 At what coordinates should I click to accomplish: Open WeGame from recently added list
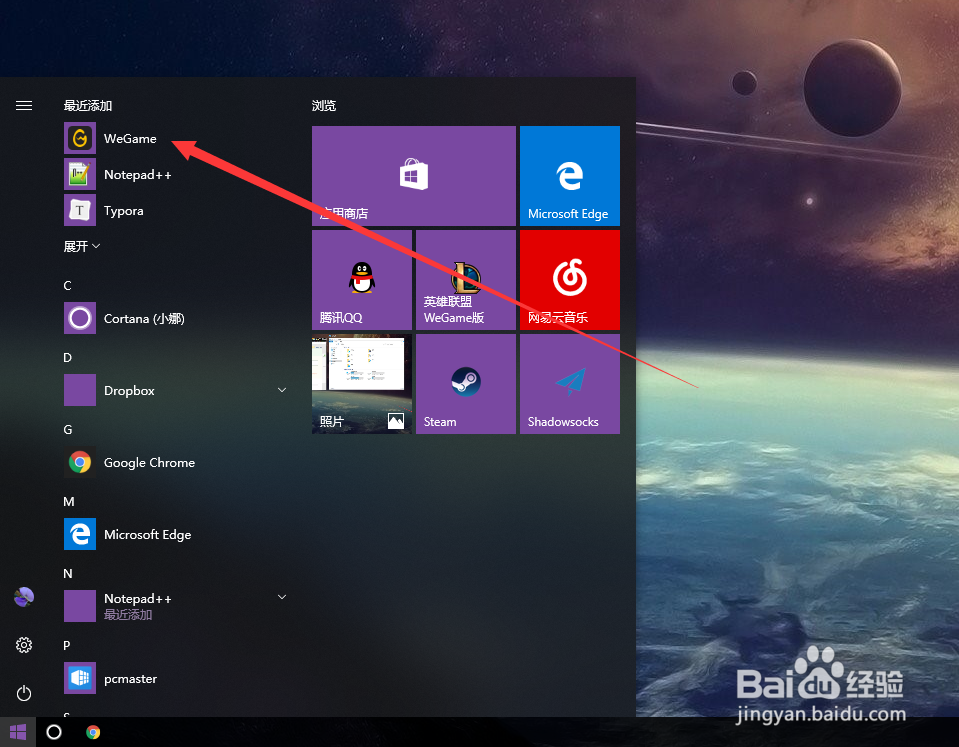[x=174, y=138]
